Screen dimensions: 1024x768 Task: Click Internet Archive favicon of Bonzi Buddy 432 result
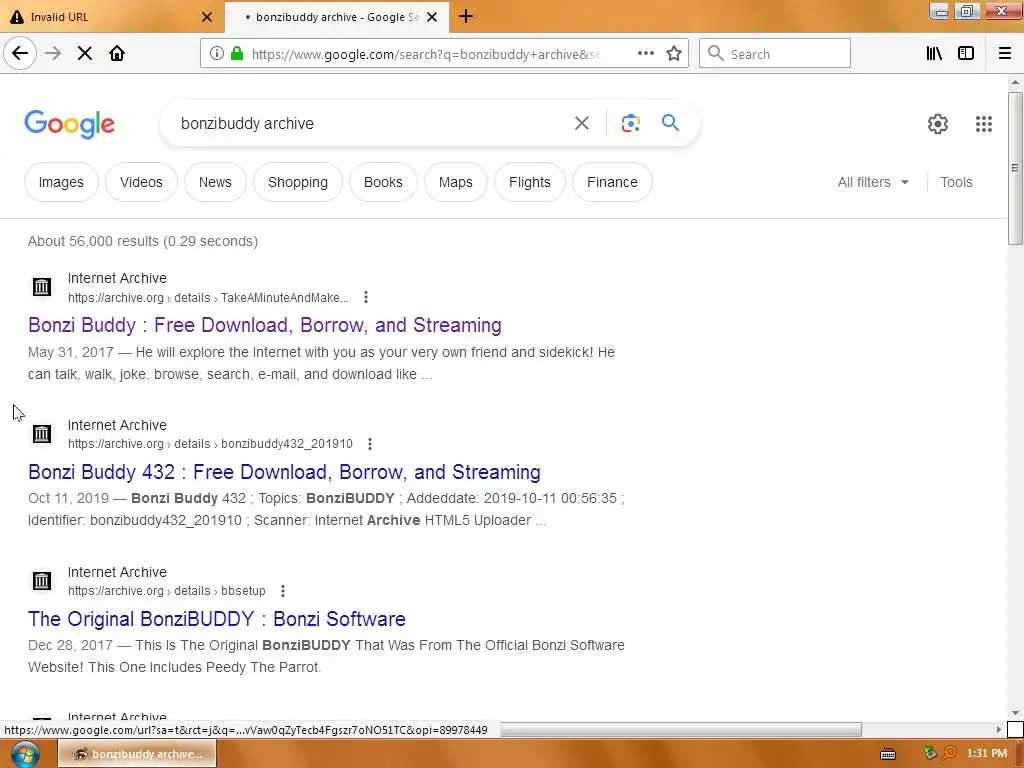[42, 434]
